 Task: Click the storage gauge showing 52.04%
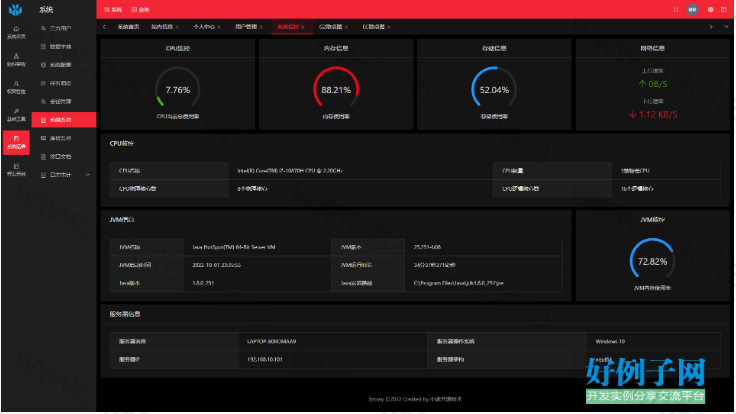pos(494,89)
